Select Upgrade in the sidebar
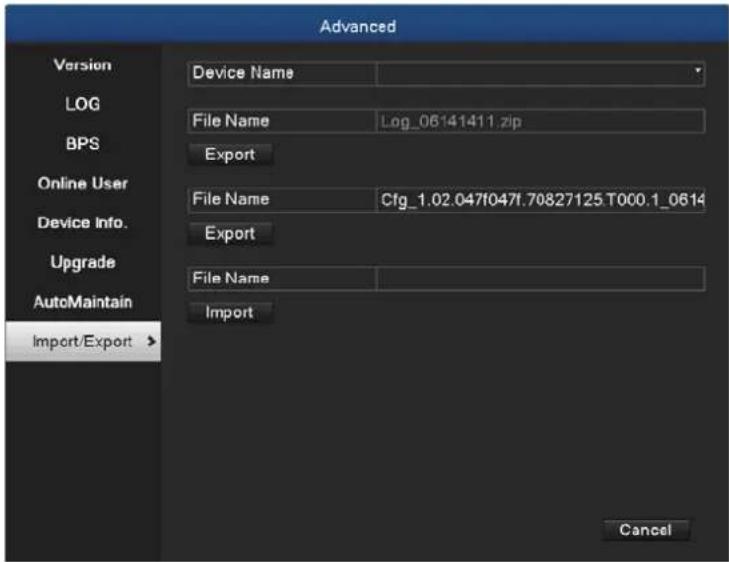 click(83, 262)
